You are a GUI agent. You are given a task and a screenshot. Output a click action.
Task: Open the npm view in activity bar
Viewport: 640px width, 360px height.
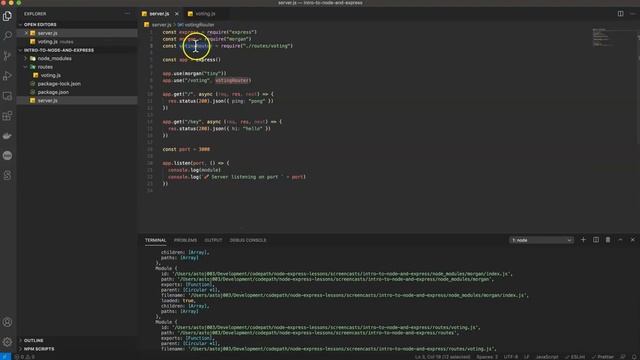coord(7,156)
